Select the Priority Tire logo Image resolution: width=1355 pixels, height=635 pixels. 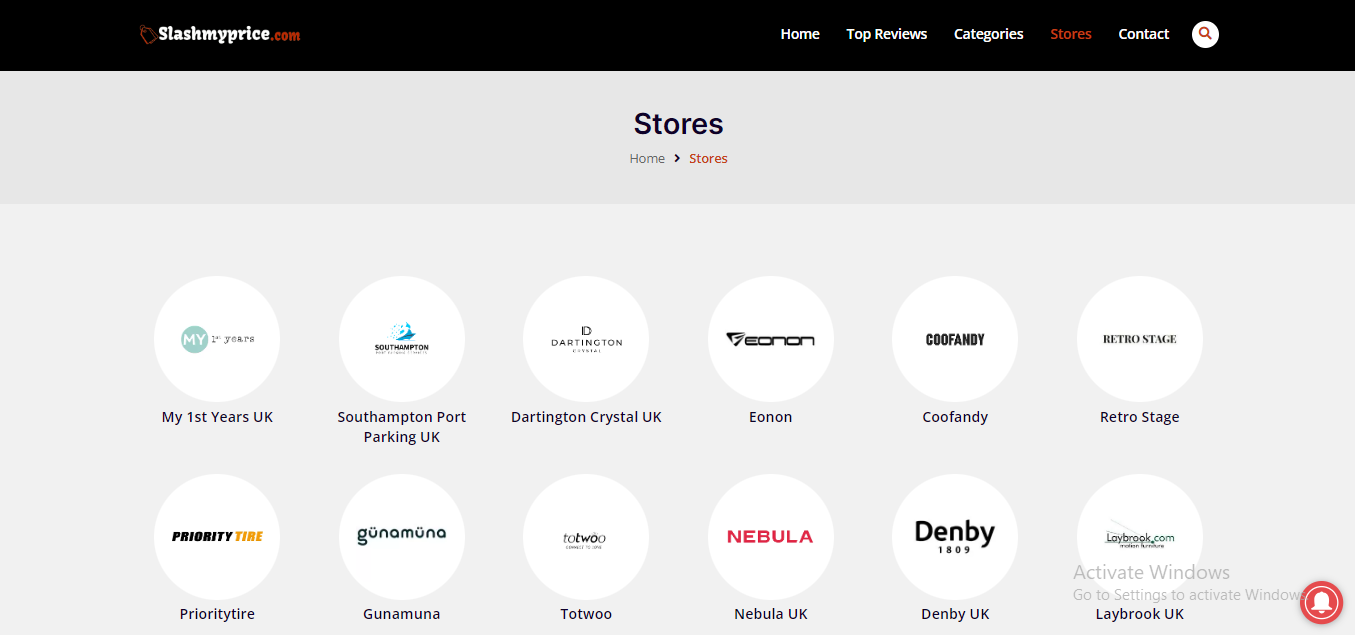[x=217, y=537]
